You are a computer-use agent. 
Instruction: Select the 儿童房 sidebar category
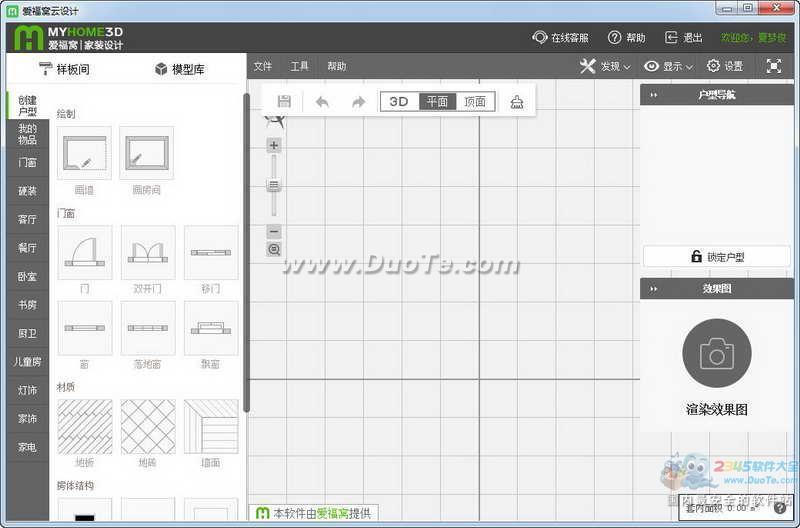(28, 362)
